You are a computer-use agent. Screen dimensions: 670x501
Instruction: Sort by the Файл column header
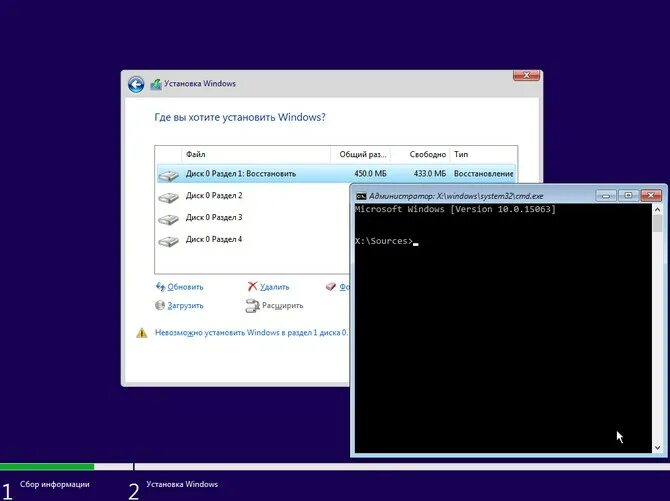point(256,154)
